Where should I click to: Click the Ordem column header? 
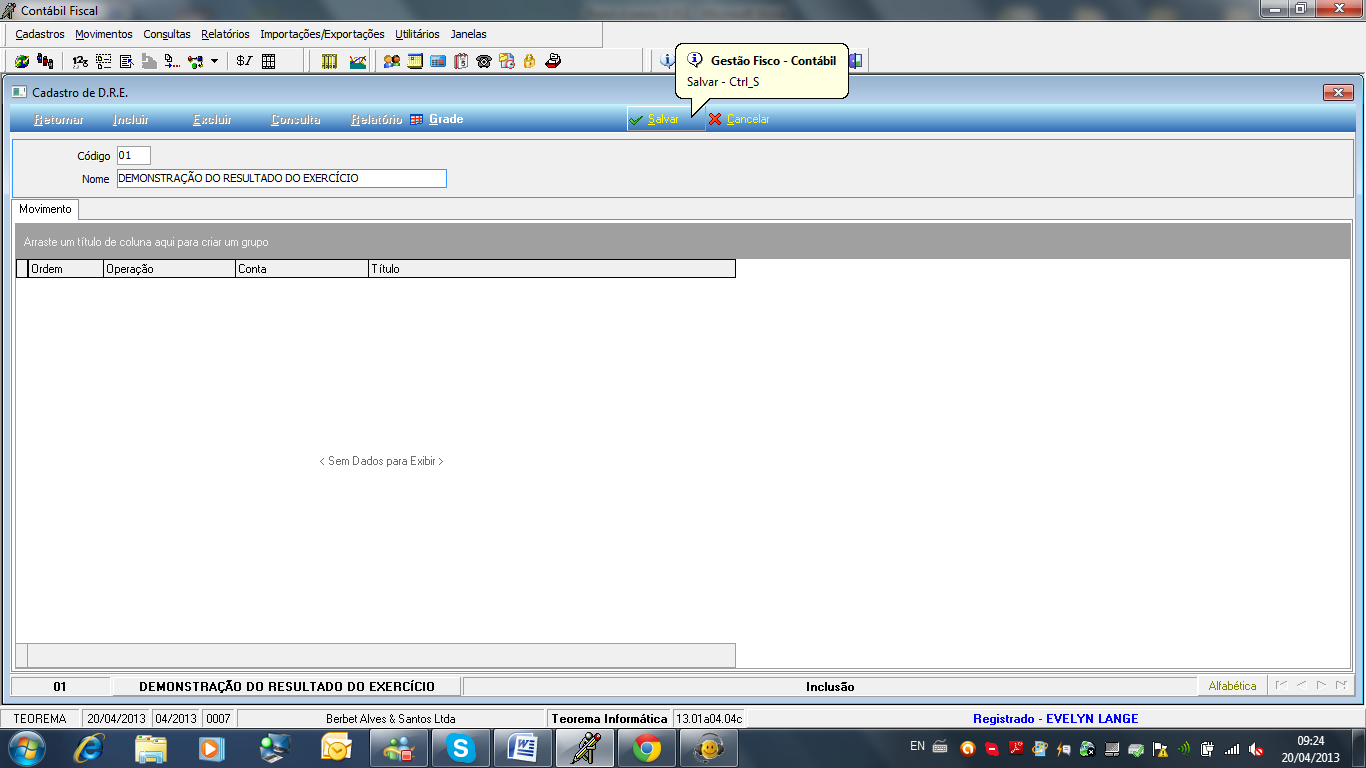(66, 269)
